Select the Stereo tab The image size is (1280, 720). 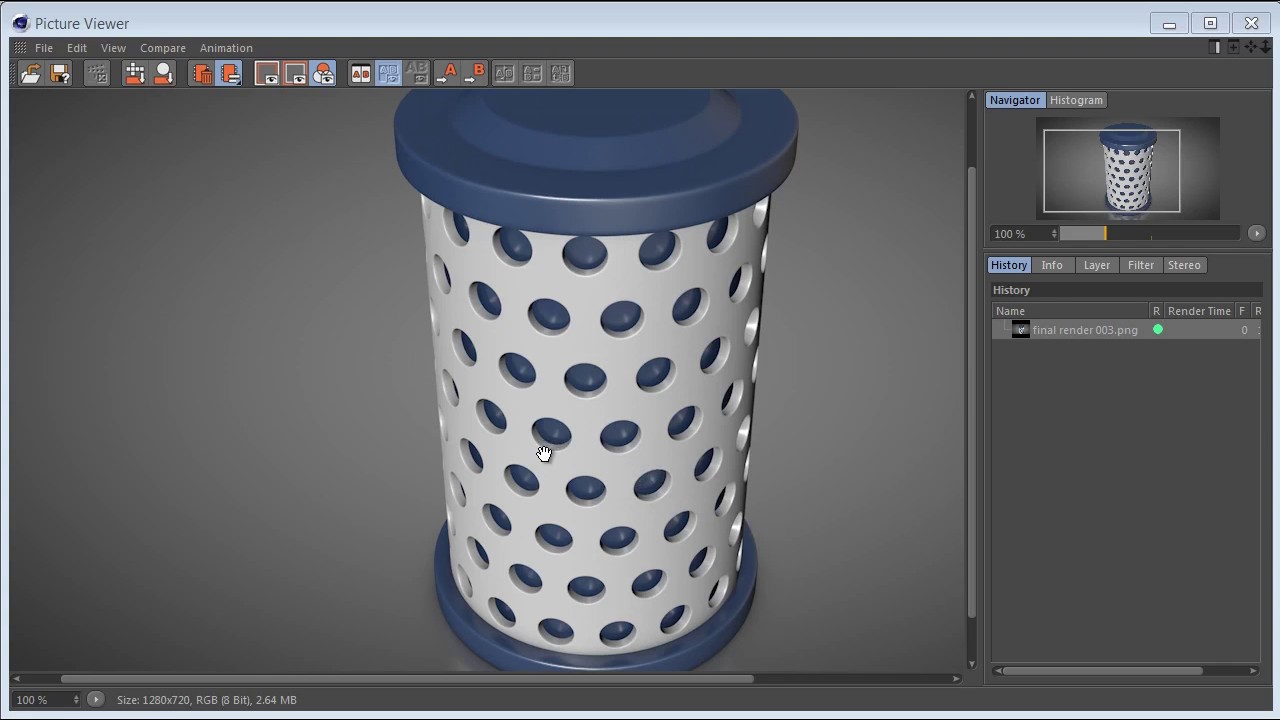[x=1184, y=265]
